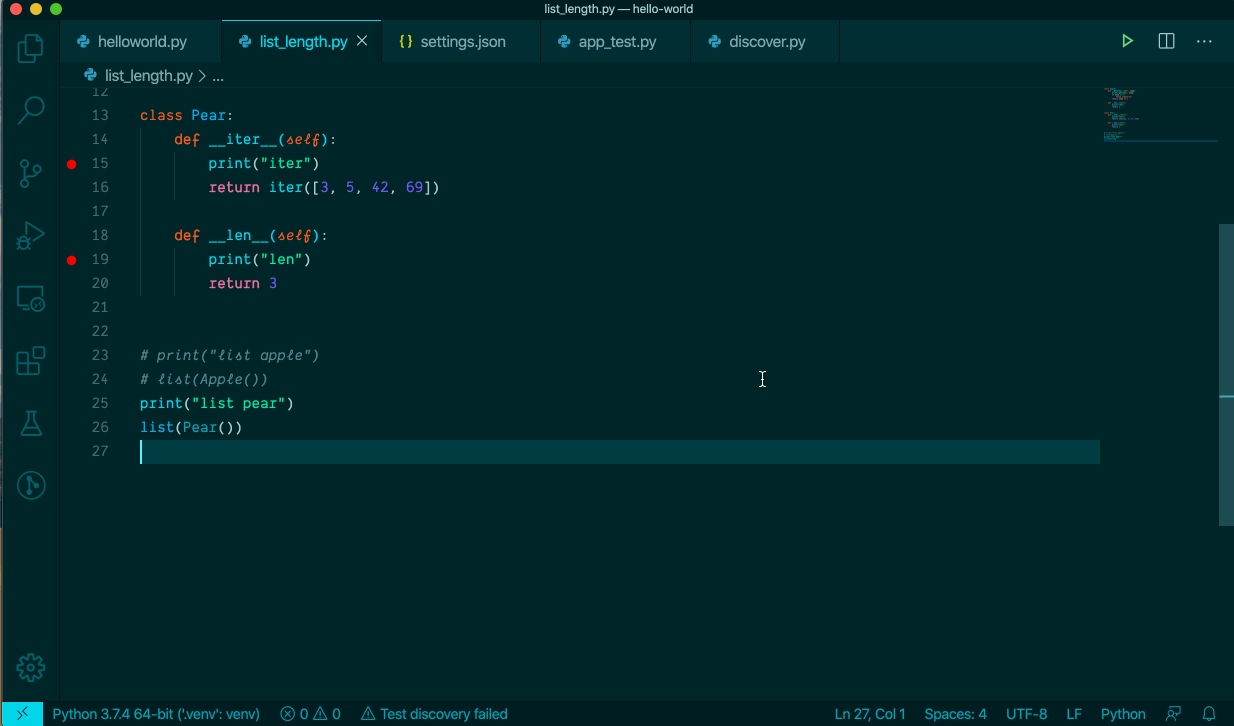Open the Testing view (beaker icon)
Image resolution: width=1234 pixels, height=726 pixels.
click(30, 423)
